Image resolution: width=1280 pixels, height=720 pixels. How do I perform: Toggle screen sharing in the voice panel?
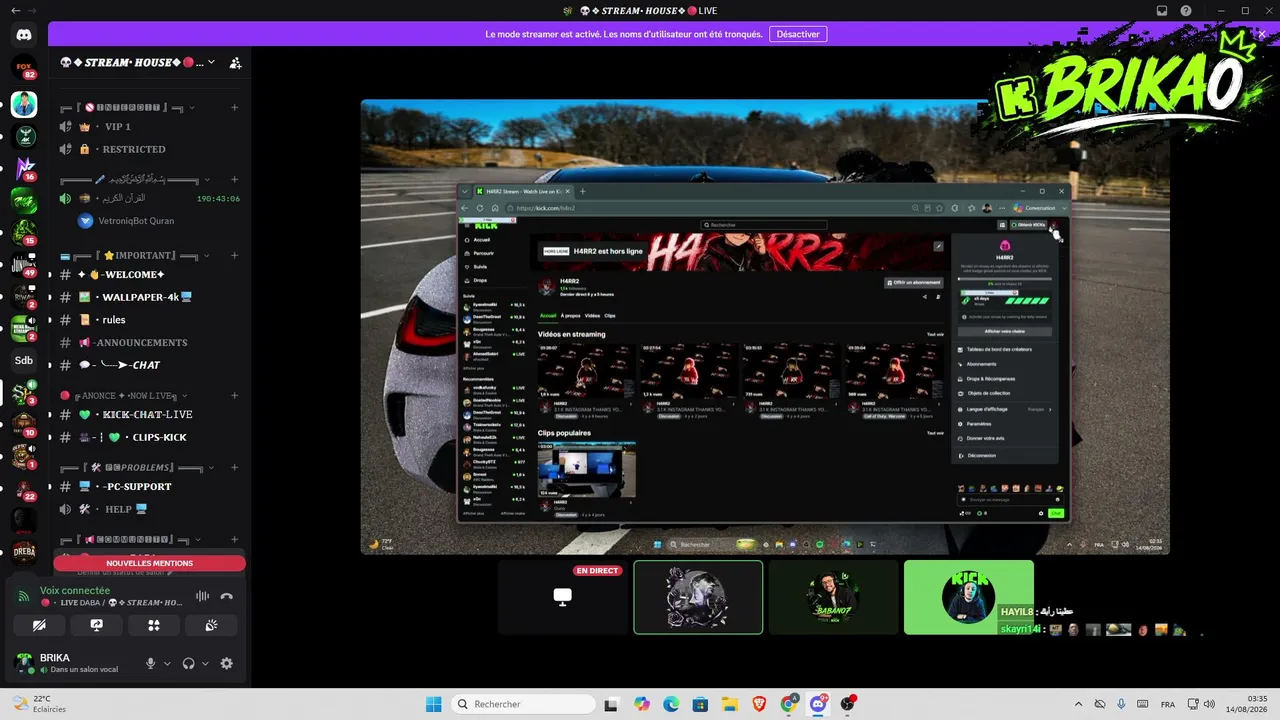pos(96,625)
